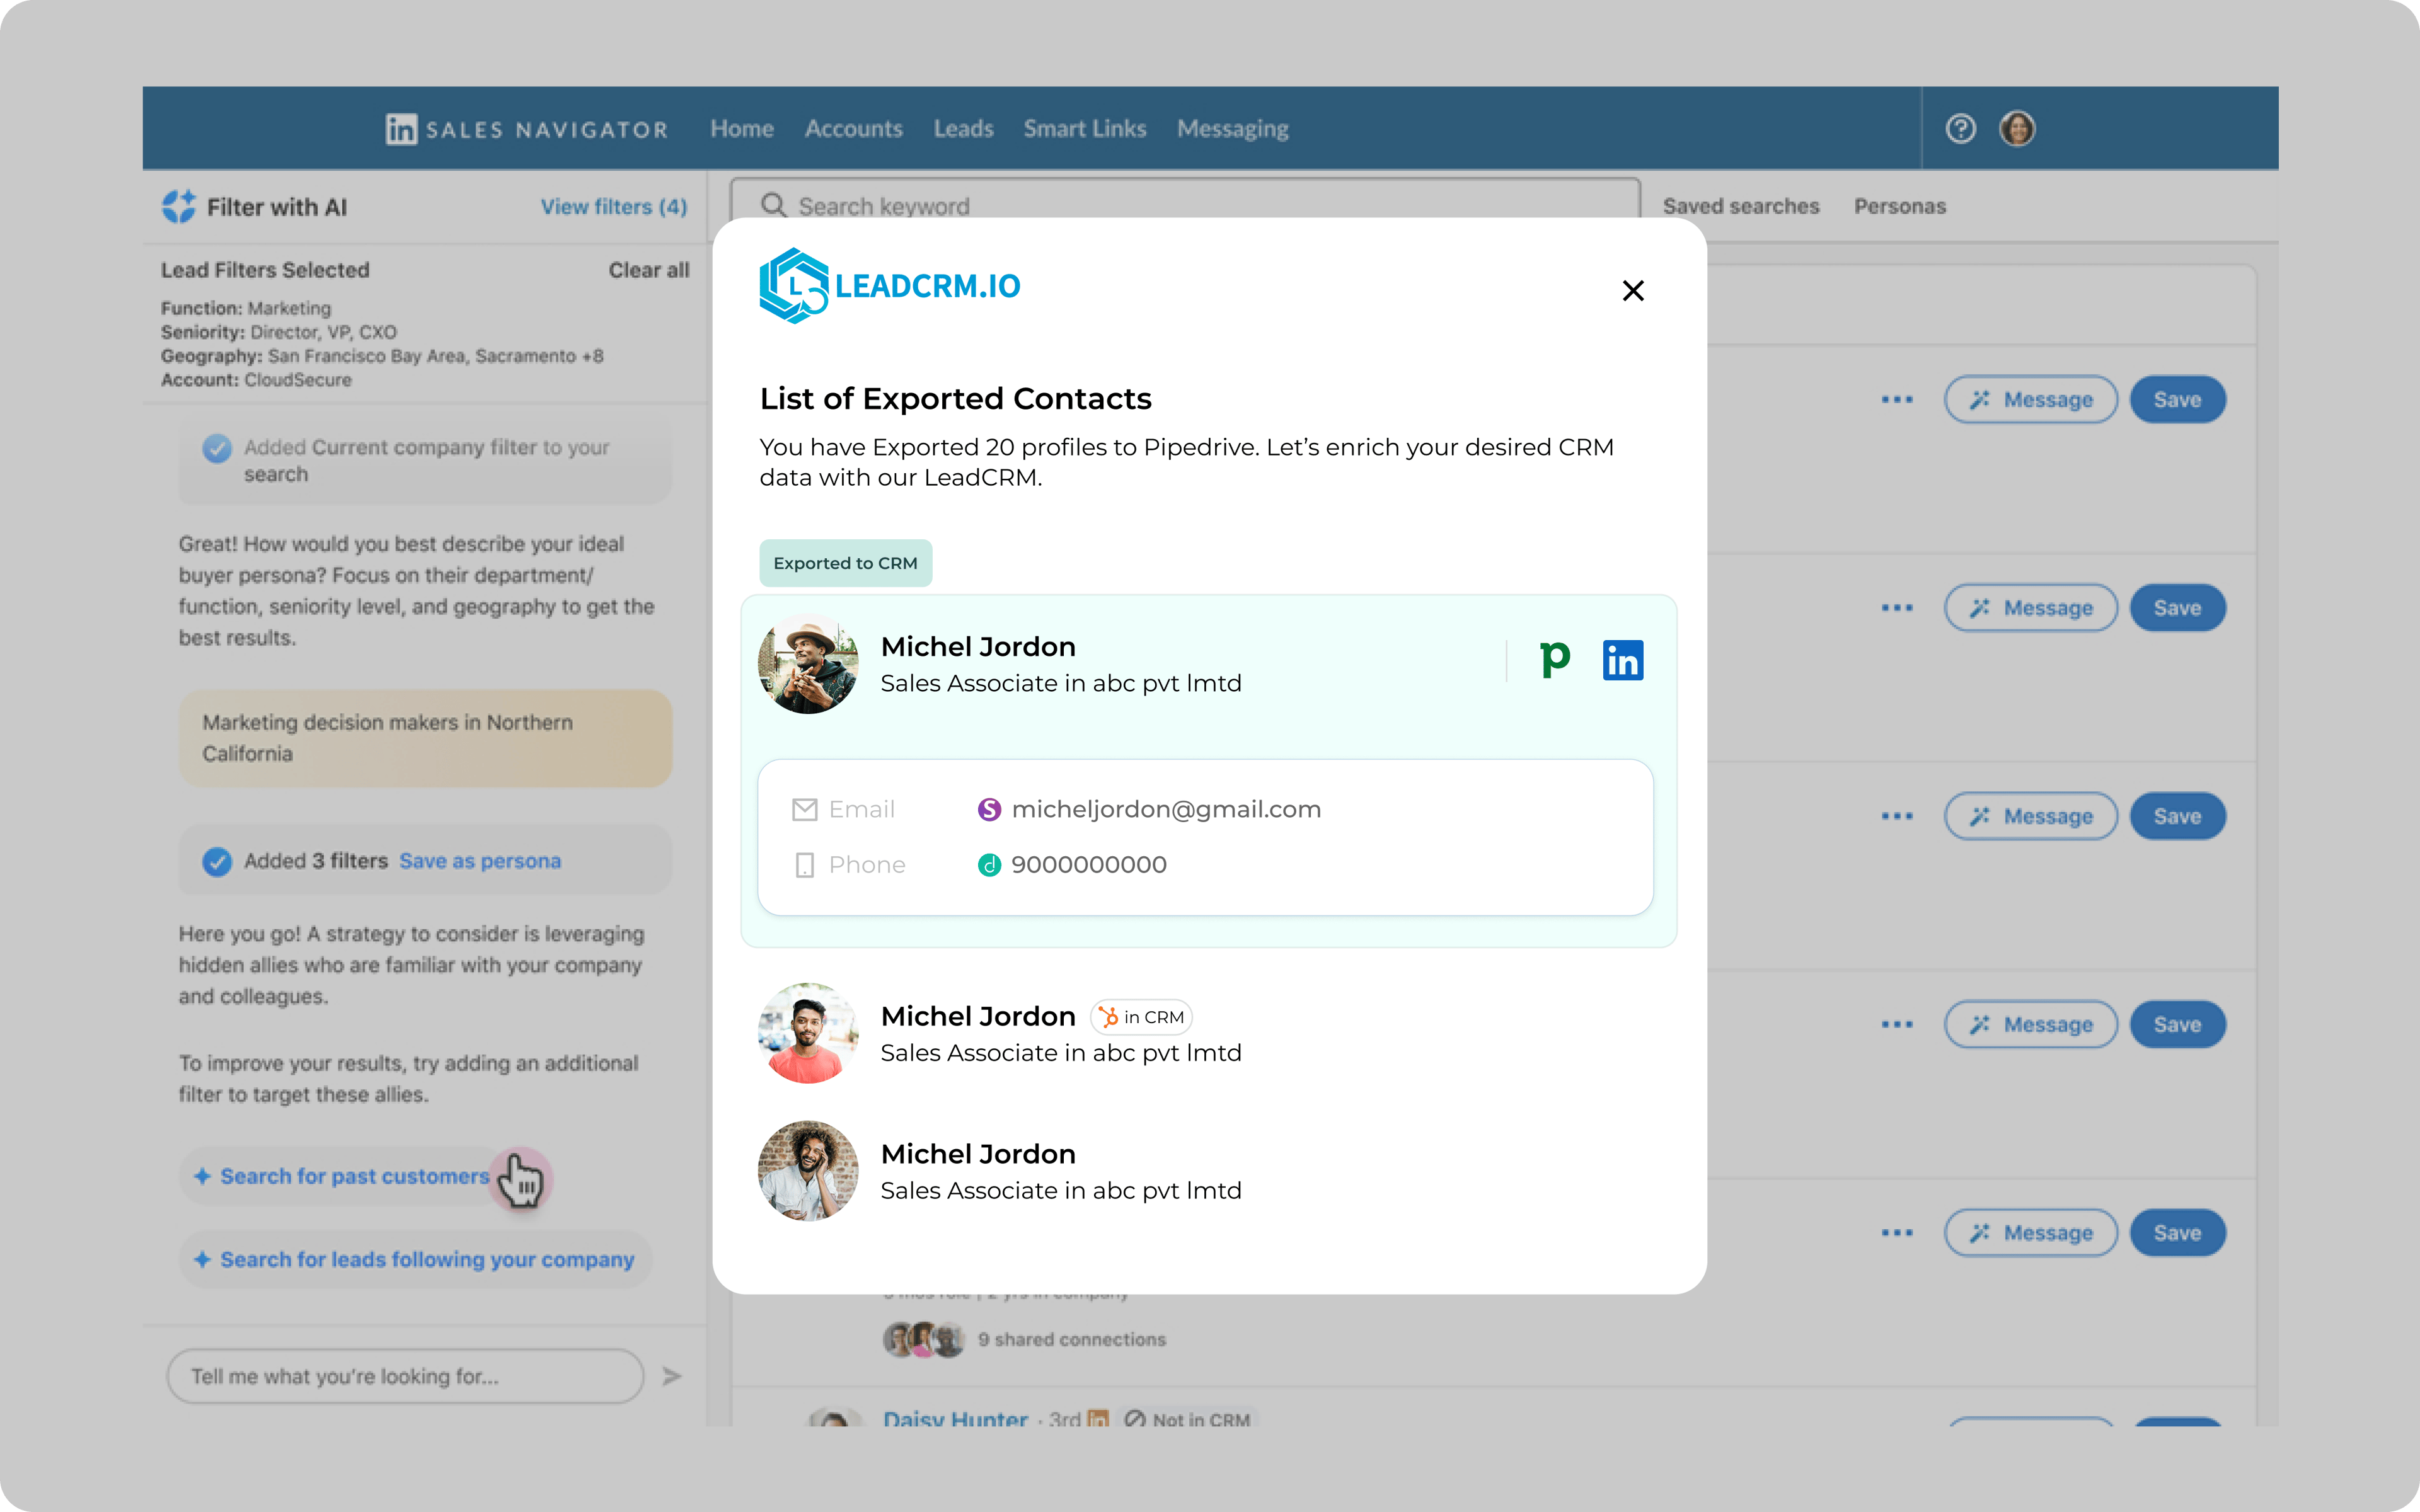The width and height of the screenshot is (2420, 1512).
Task: Open the Messaging menu in the navbar
Action: coord(1232,128)
